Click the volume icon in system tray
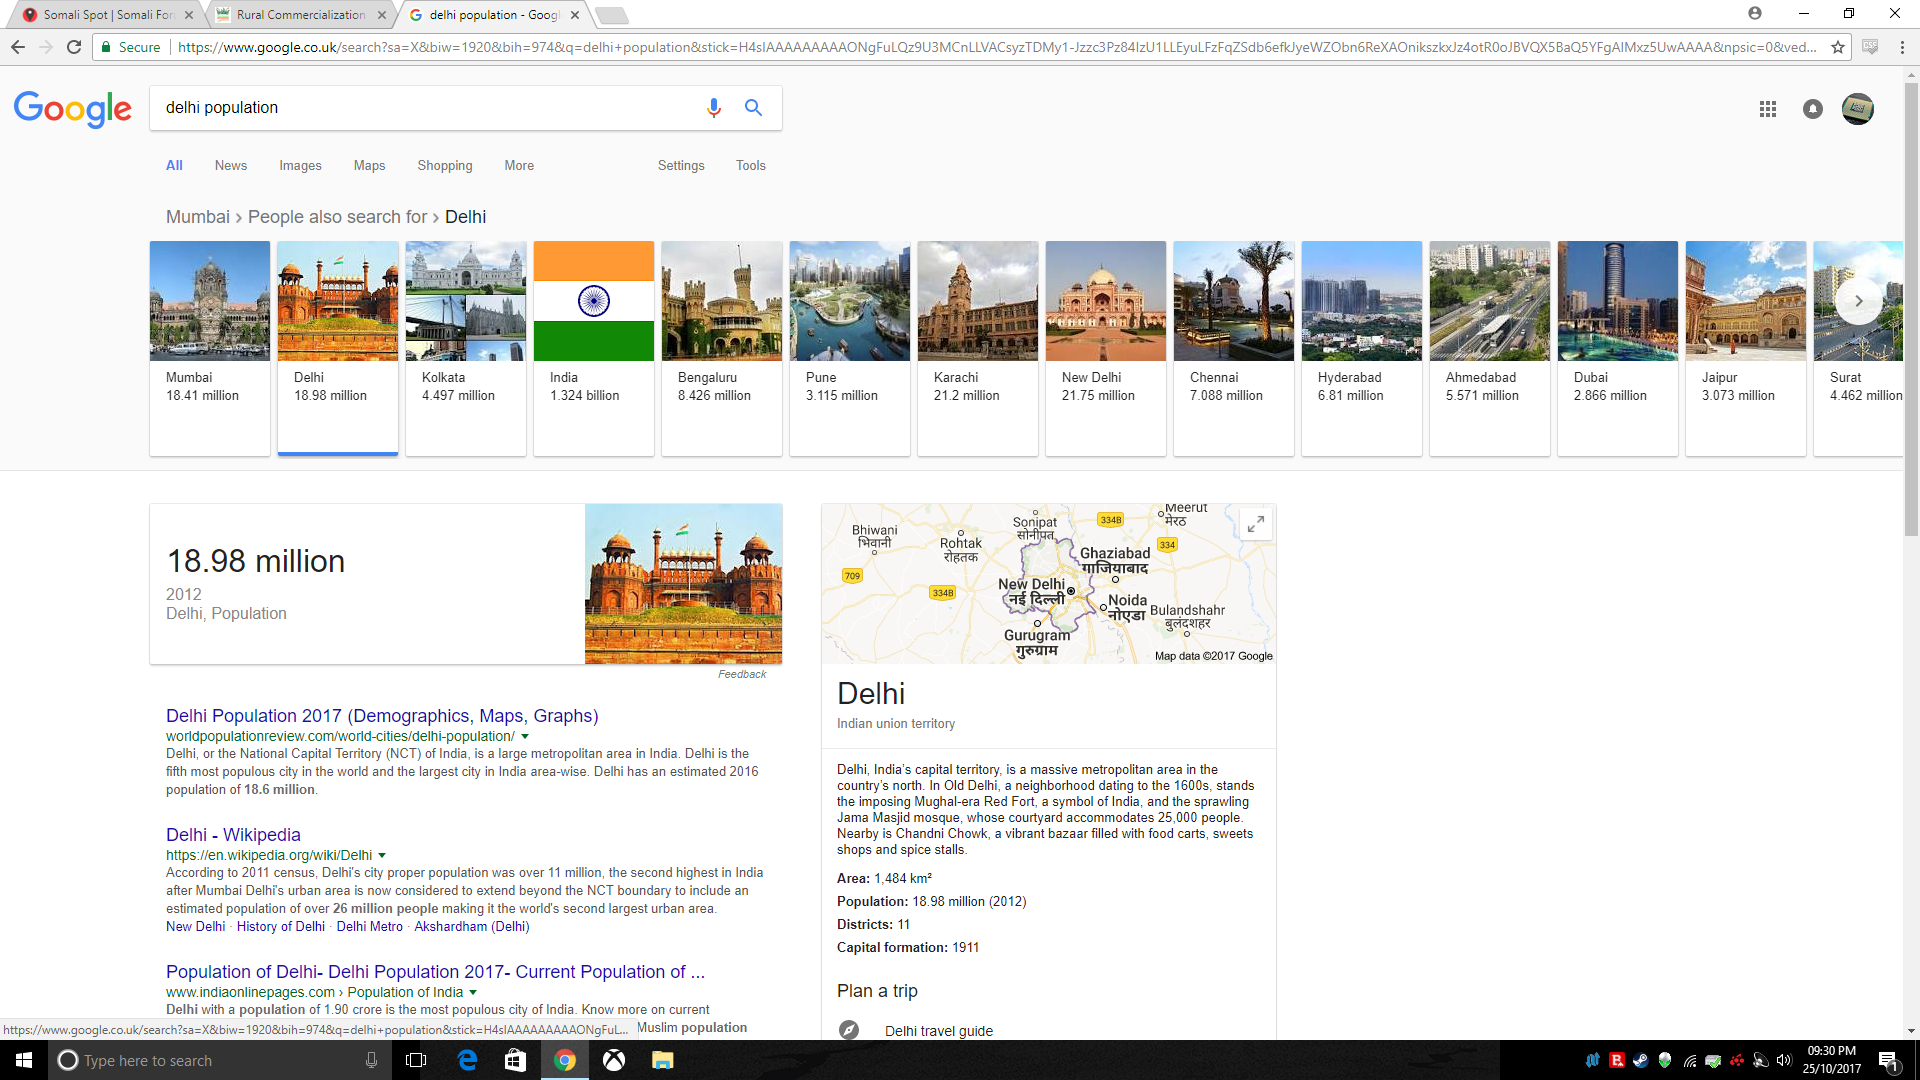 click(x=1784, y=1060)
